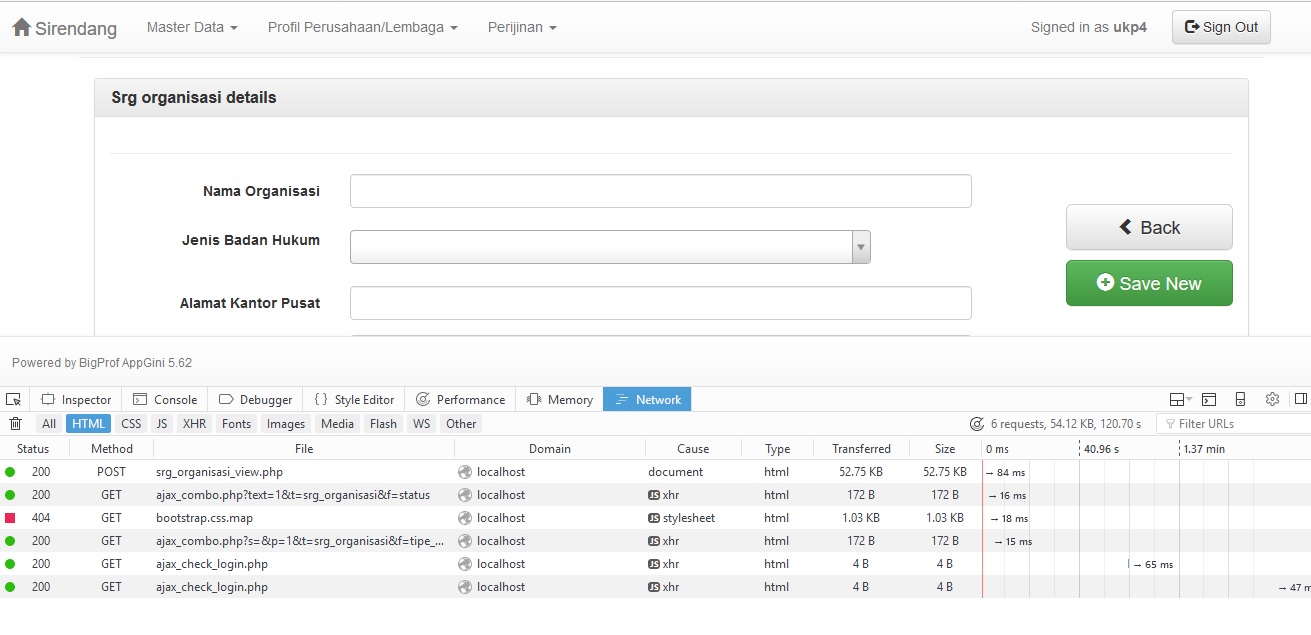This screenshot has width=1311, height=635.
Task: Click into the Alamat Kantor Pusat field
Action: (x=660, y=303)
